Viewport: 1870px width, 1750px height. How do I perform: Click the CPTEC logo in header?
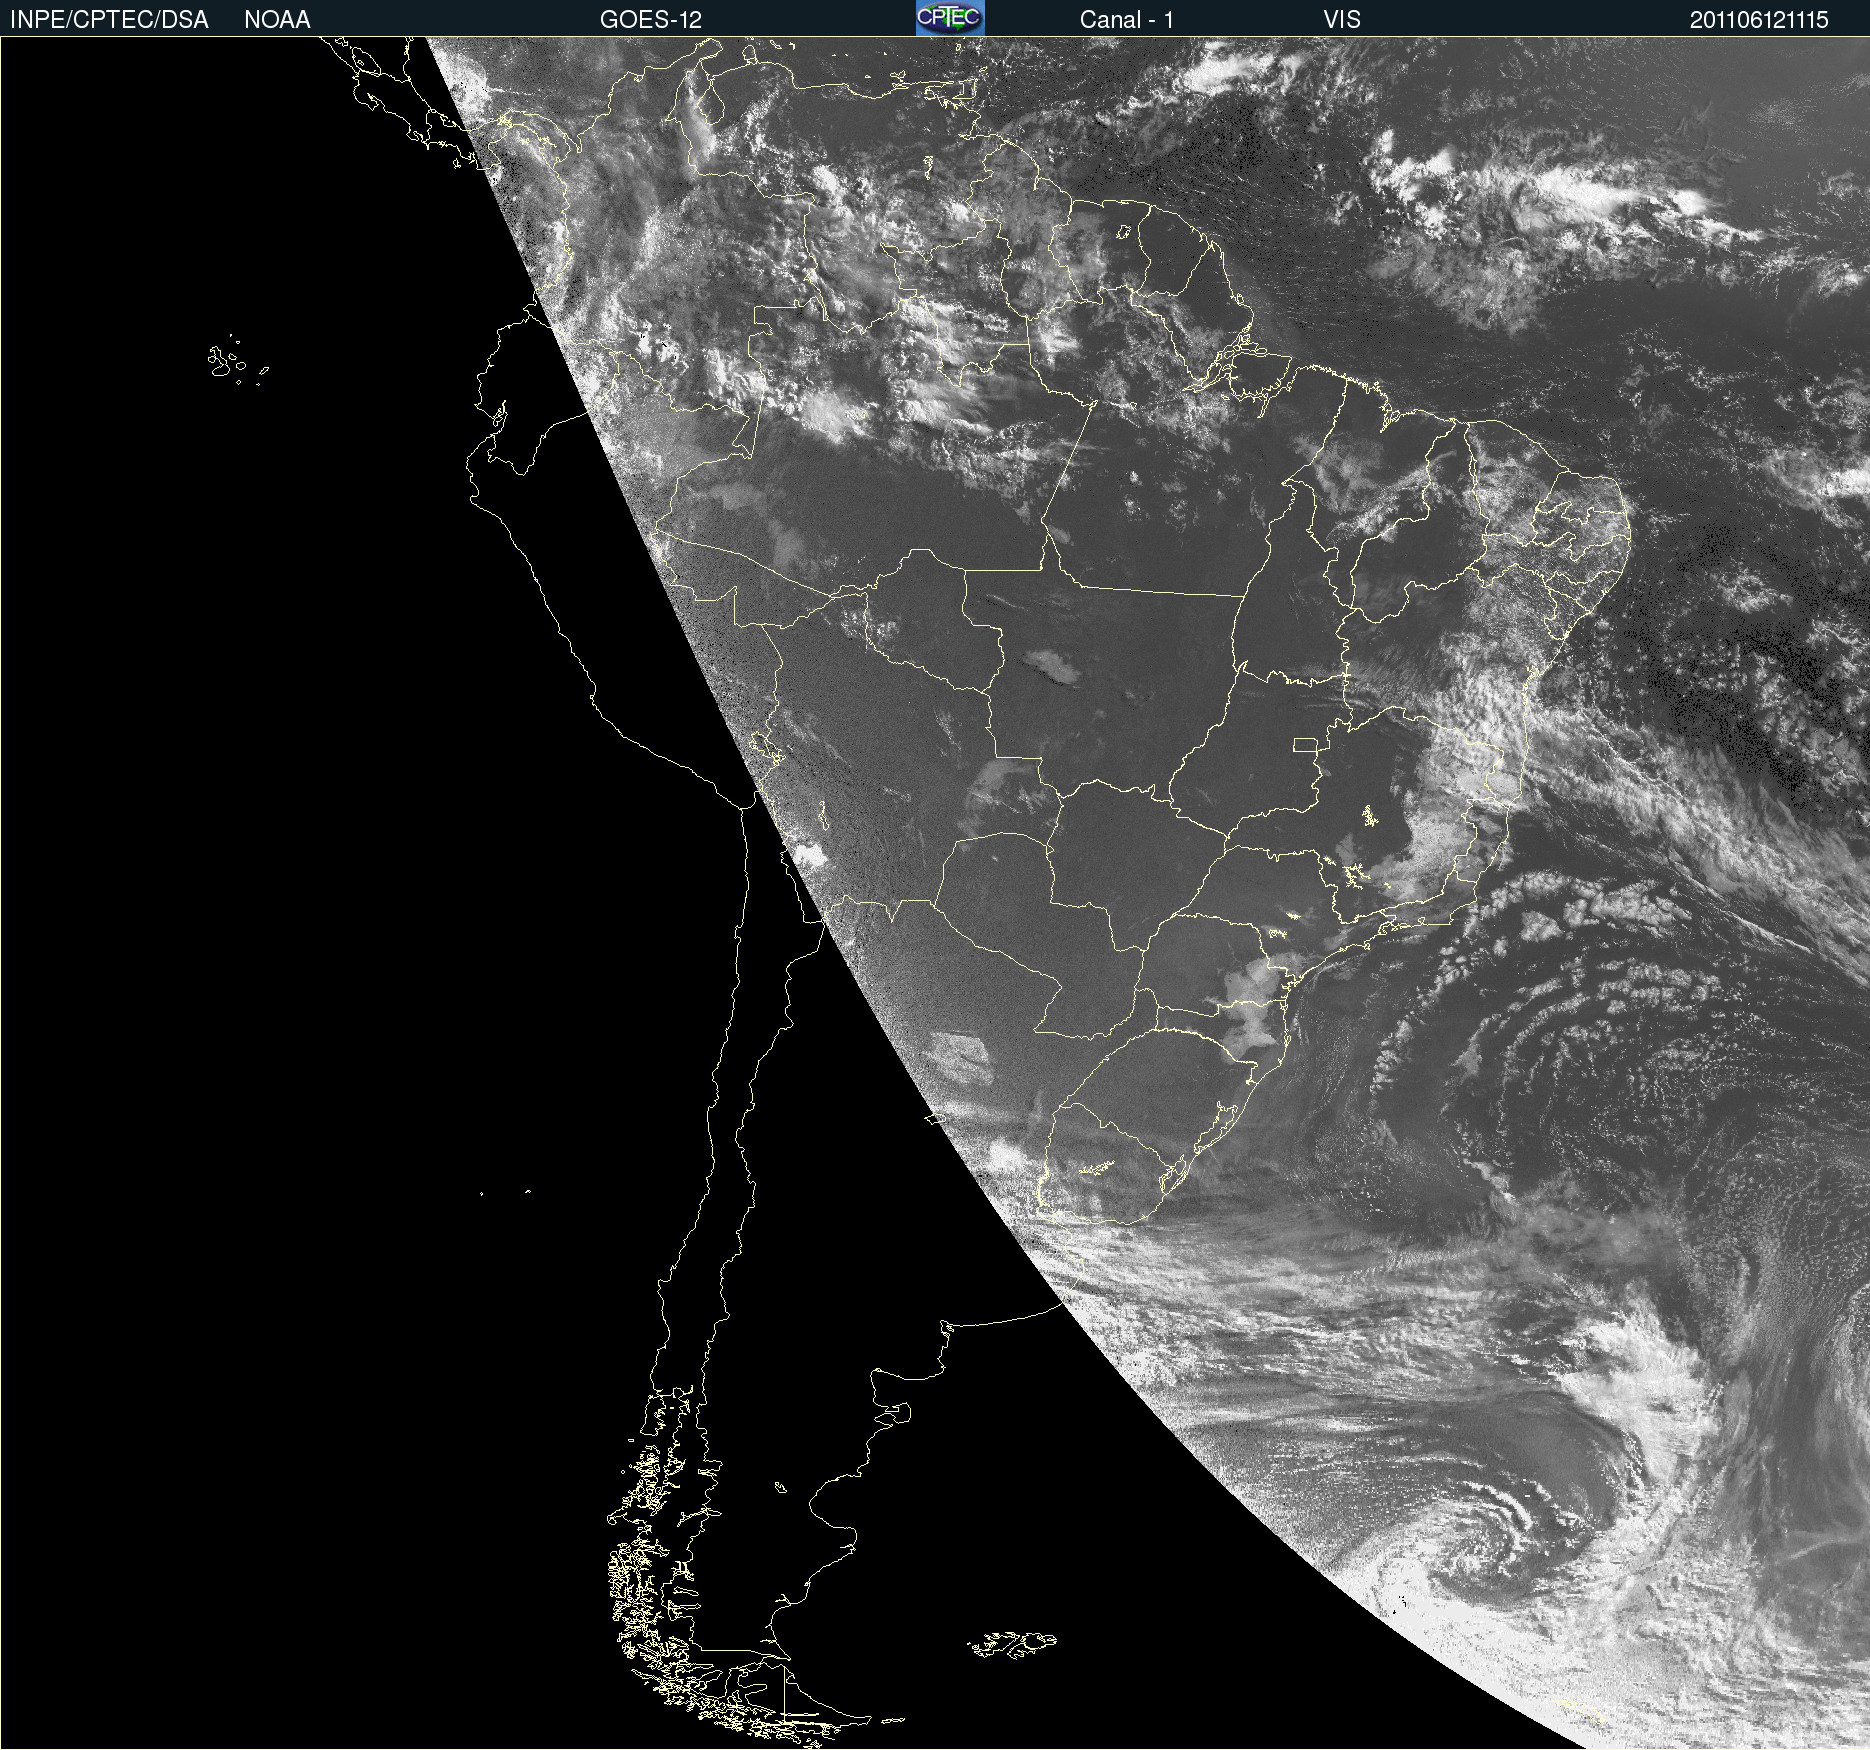[950, 18]
